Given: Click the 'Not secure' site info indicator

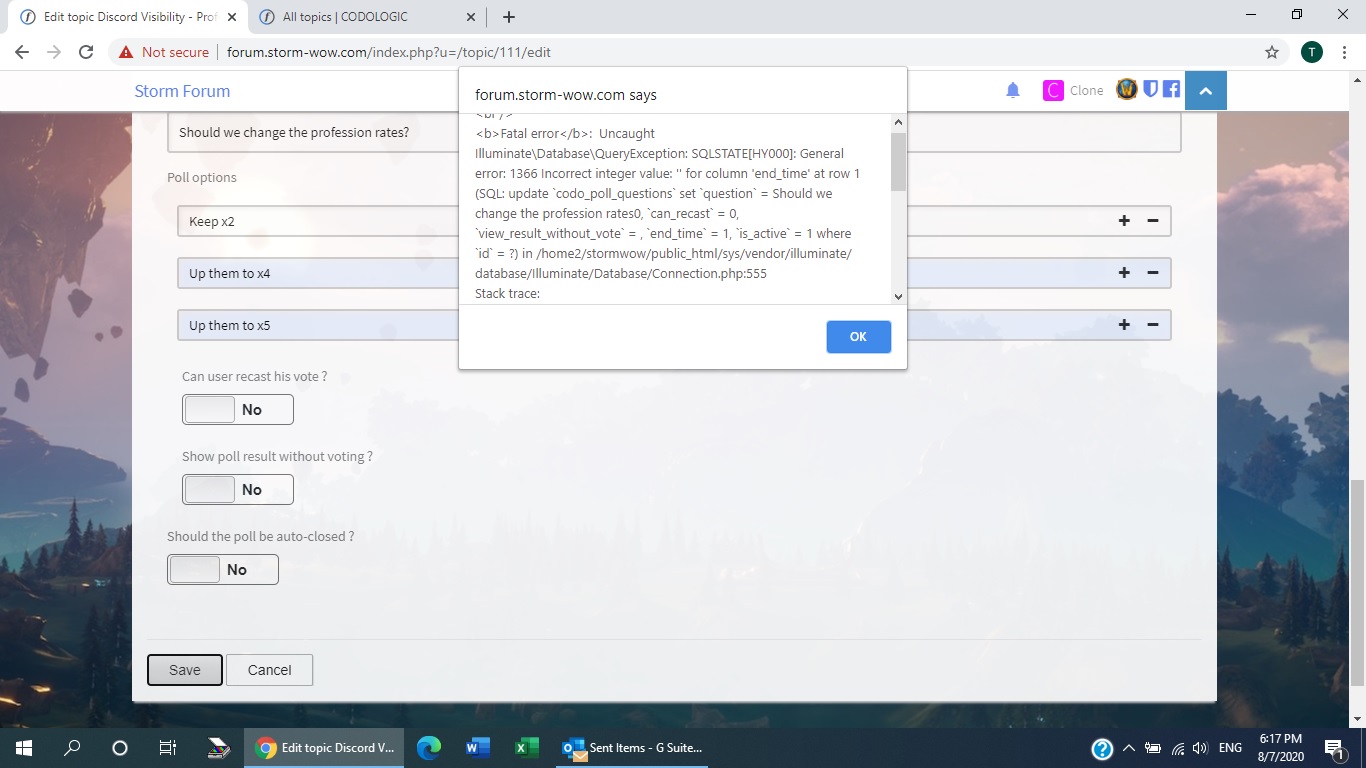Looking at the screenshot, I should [164, 52].
